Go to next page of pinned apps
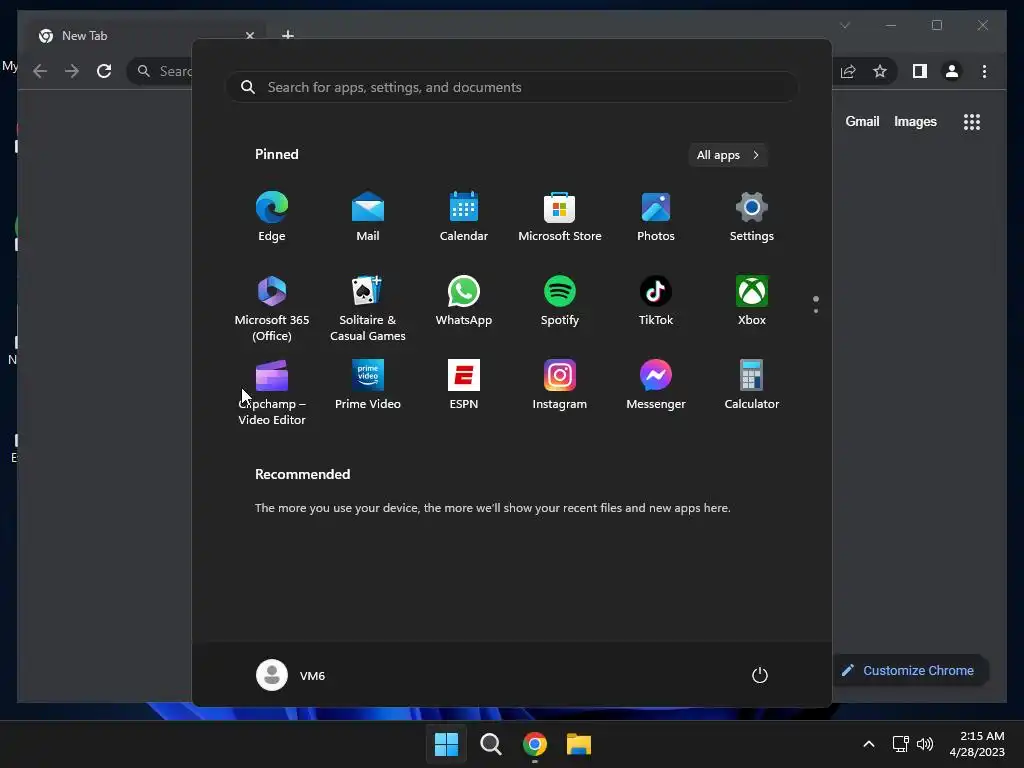The width and height of the screenshot is (1024, 768). click(816, 311)
